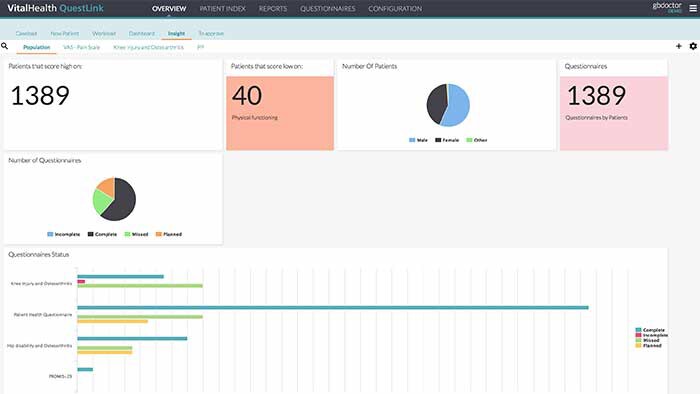Click the Questionnaires Status chart title

click(x=38, y=254)
